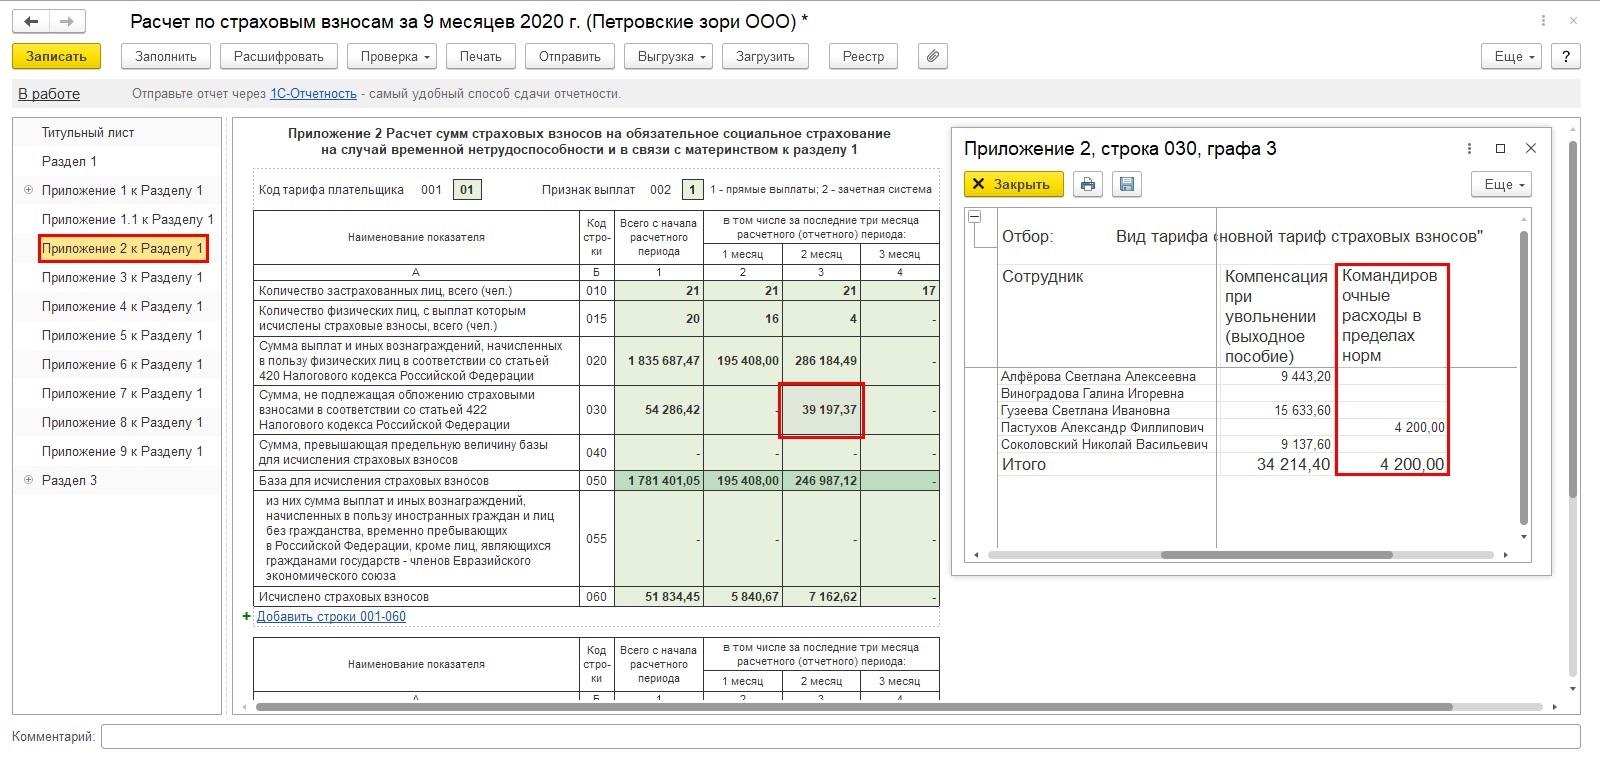Select cell 1 781 401,05 in row 050
1600x761 pixels.
pyautogui.click(x=659, y=481)
